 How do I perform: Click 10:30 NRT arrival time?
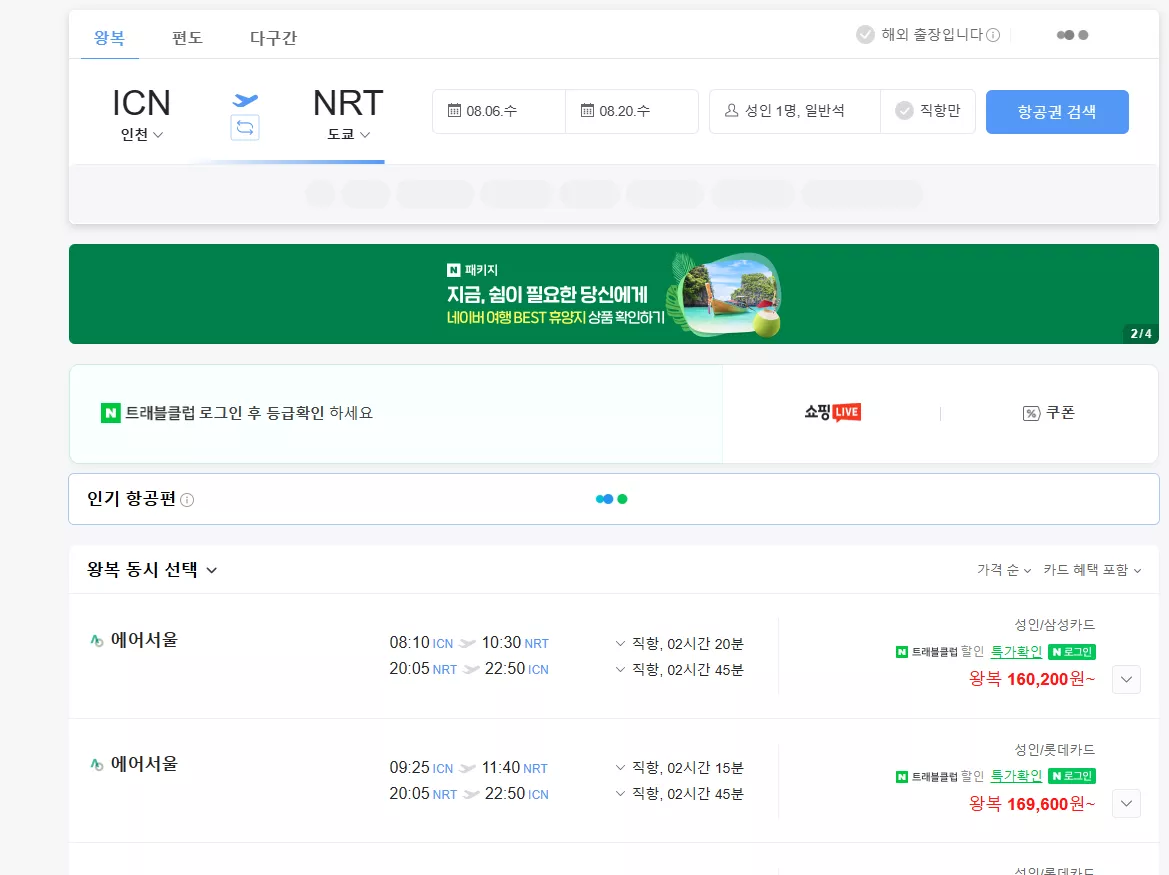pos(514,642)
